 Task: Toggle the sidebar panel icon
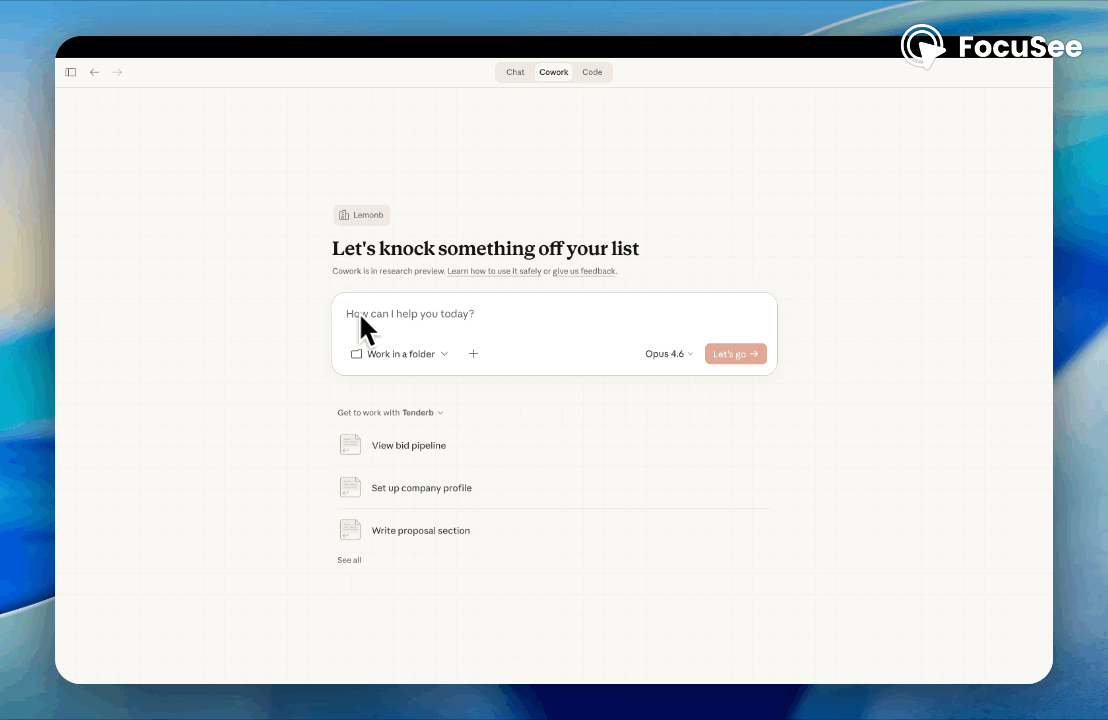71,72
